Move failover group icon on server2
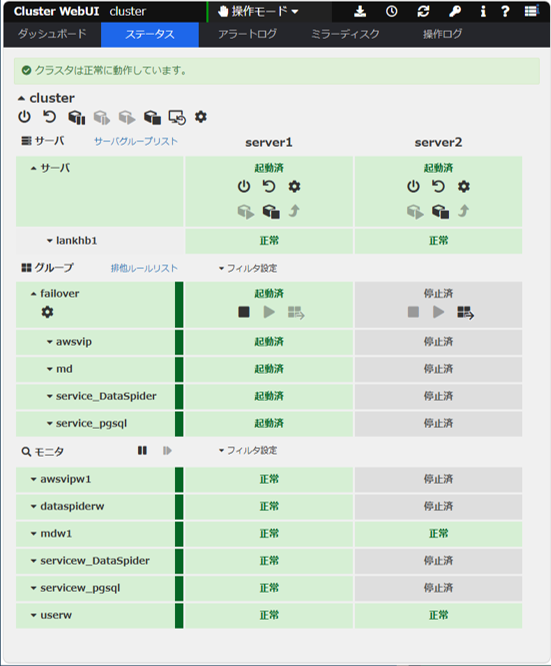551x666 pixels. 465,313
